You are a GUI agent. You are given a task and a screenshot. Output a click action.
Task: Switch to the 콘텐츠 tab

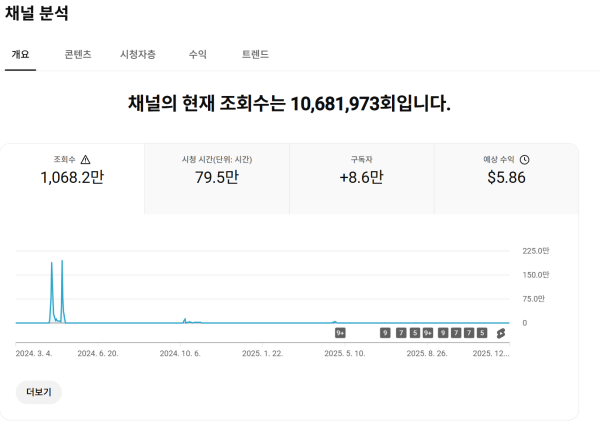78,54
